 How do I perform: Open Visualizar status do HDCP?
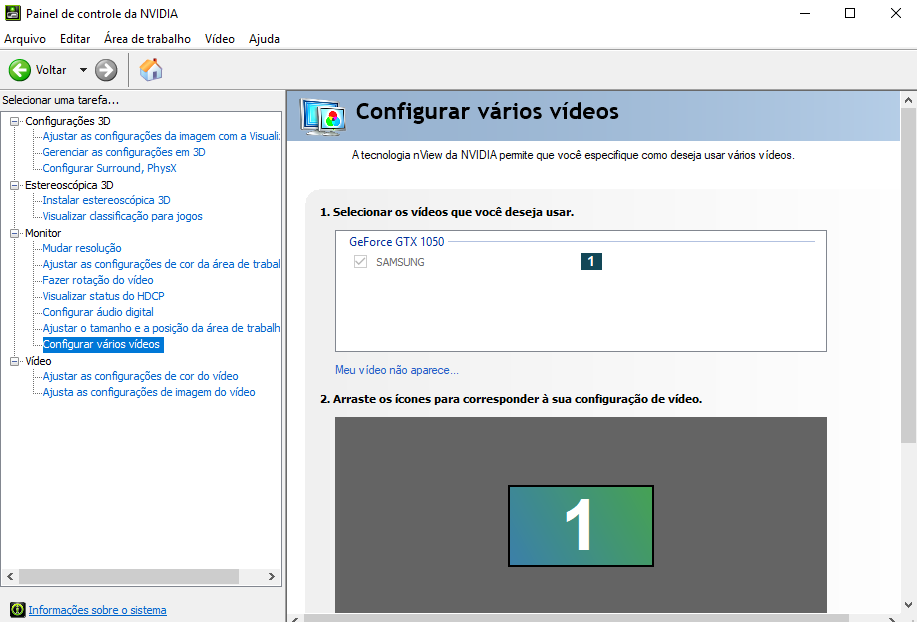coord(104,296)
